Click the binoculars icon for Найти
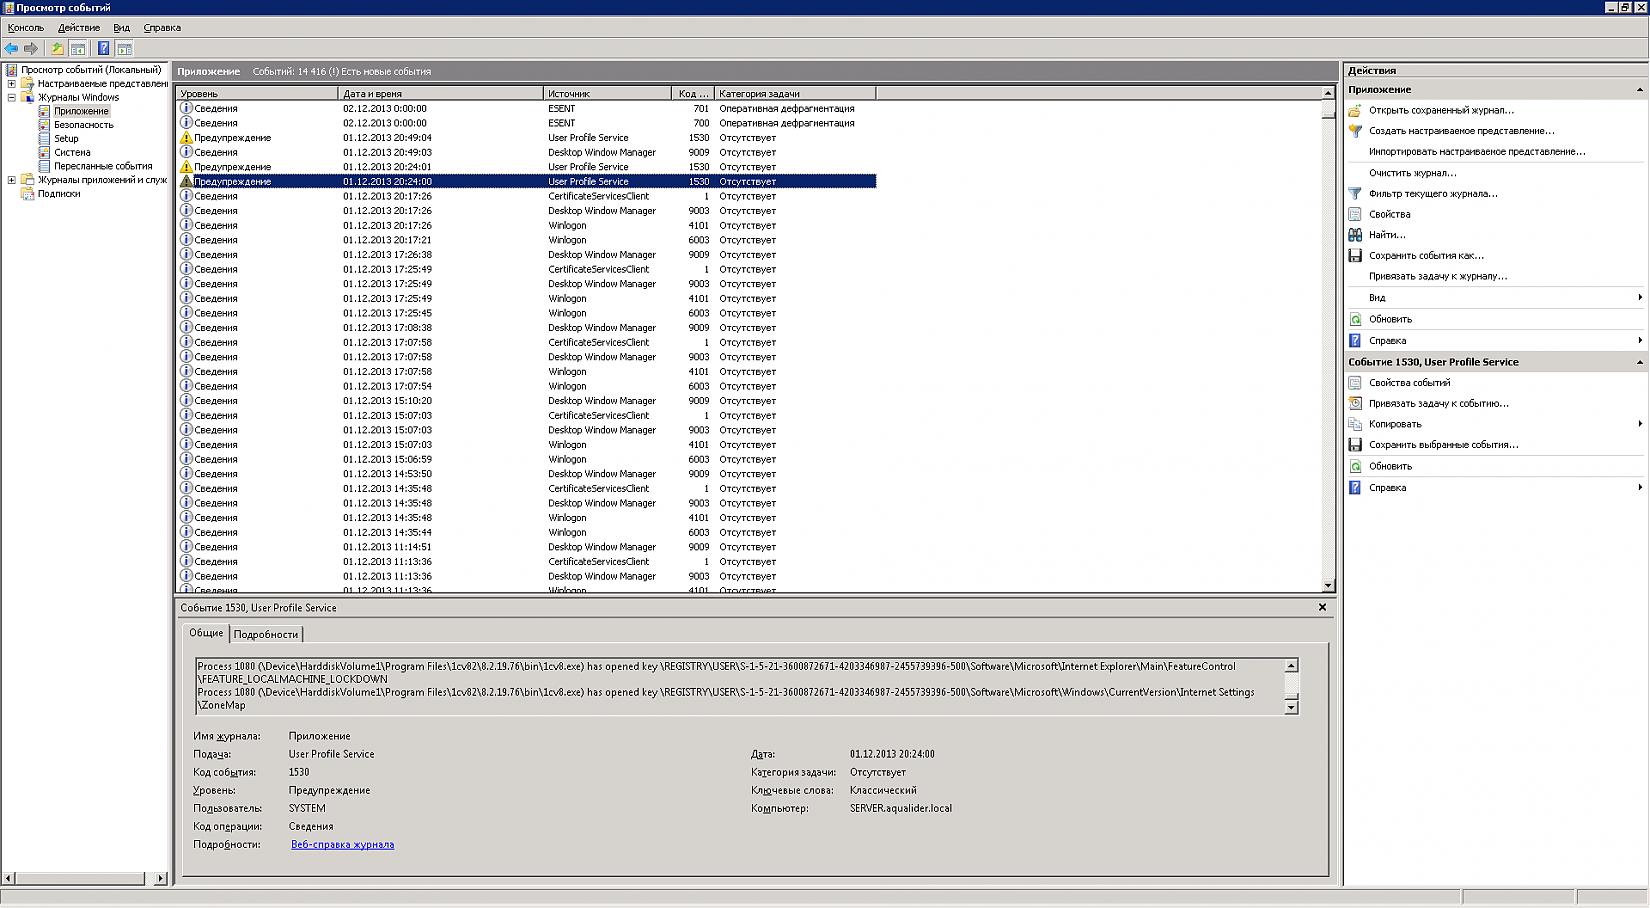The image size is (1650, 908). click(x=1355, y=235)
